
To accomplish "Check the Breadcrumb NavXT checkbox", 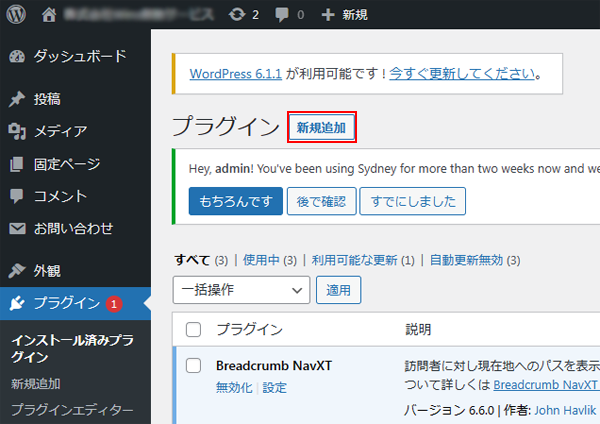I will [193, 365].
